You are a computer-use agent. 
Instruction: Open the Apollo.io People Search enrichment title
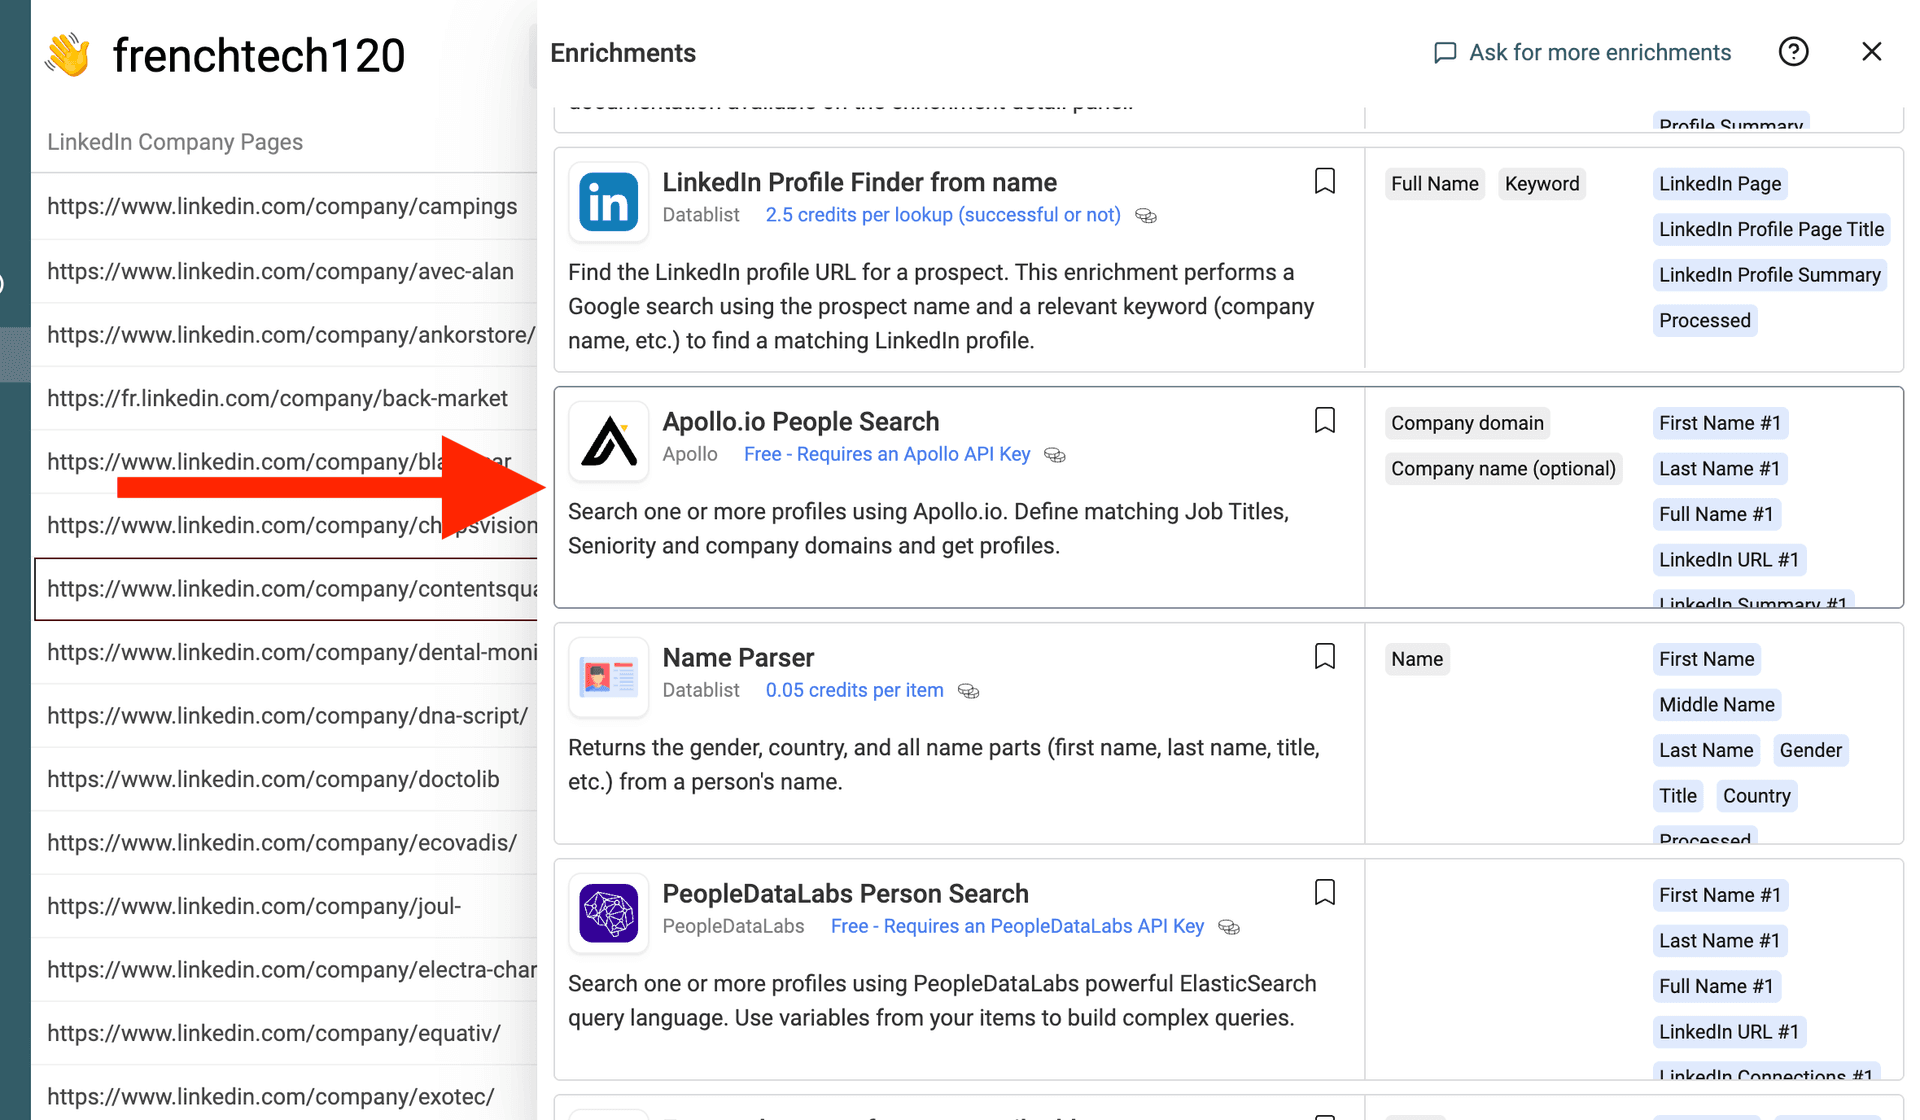800,422
